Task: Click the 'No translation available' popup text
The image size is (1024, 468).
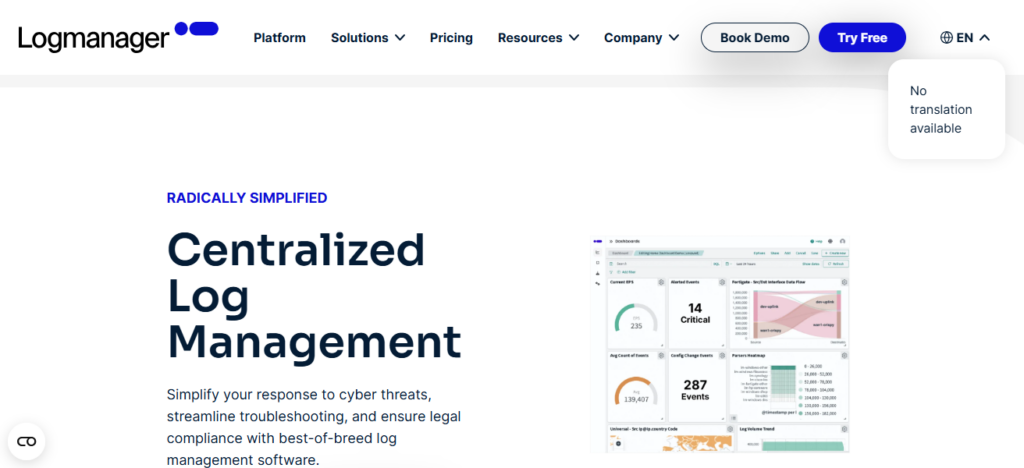Action: [x=940, y=109]
